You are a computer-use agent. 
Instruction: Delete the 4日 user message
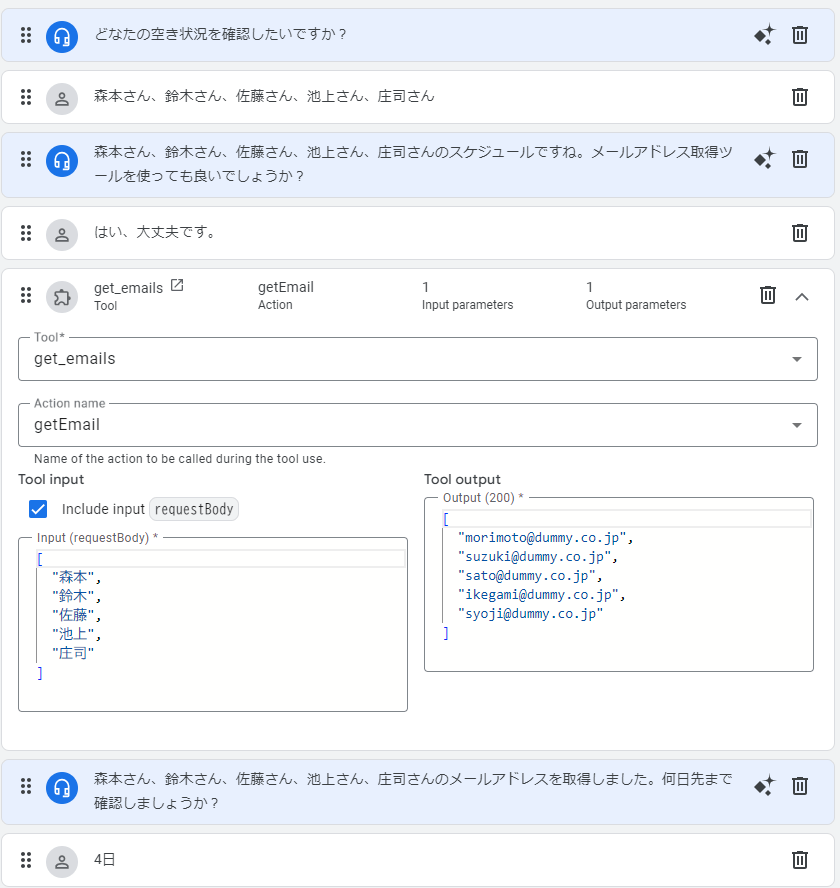pos(799,860)
